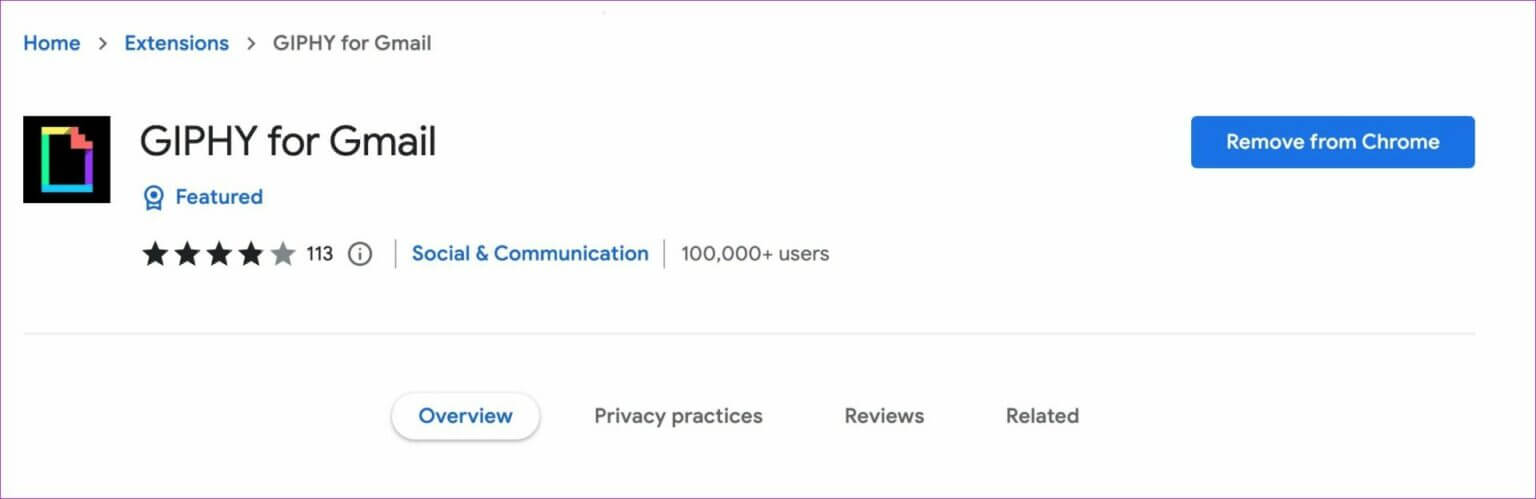Viewport: 1536px width, 499px height.
Task: Open the Extensions breadcrumb link
Action: [176, 43]
